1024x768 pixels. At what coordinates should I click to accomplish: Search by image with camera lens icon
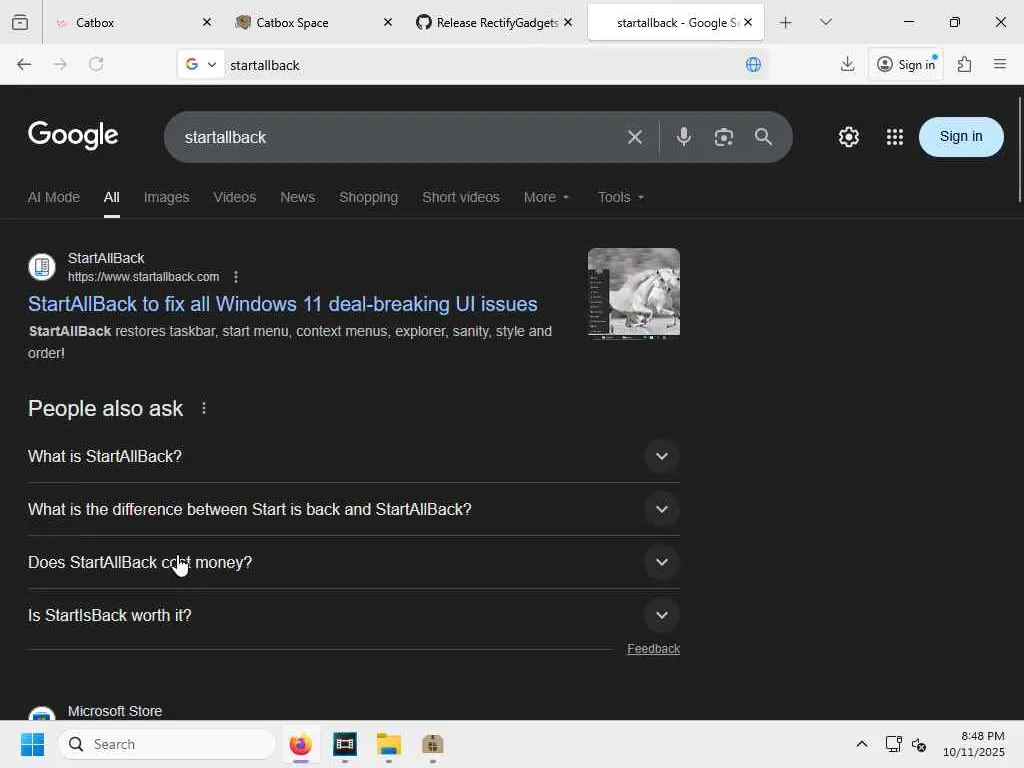pos(724,137)
